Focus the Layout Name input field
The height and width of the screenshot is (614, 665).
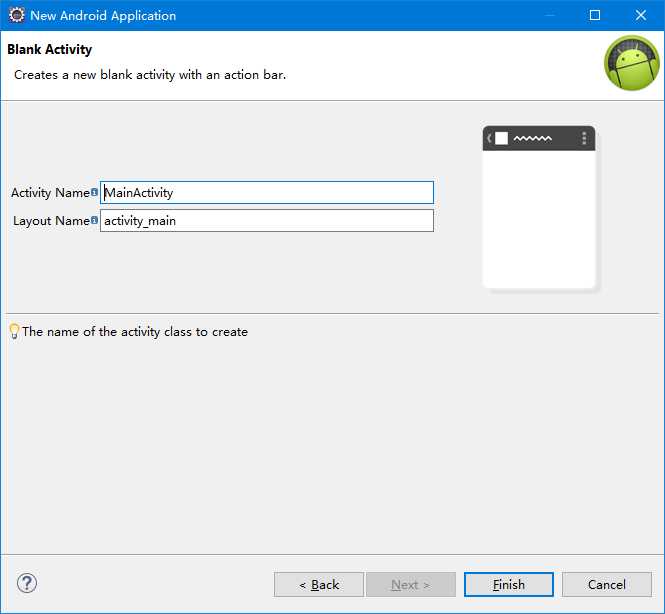tap(267, 220)
